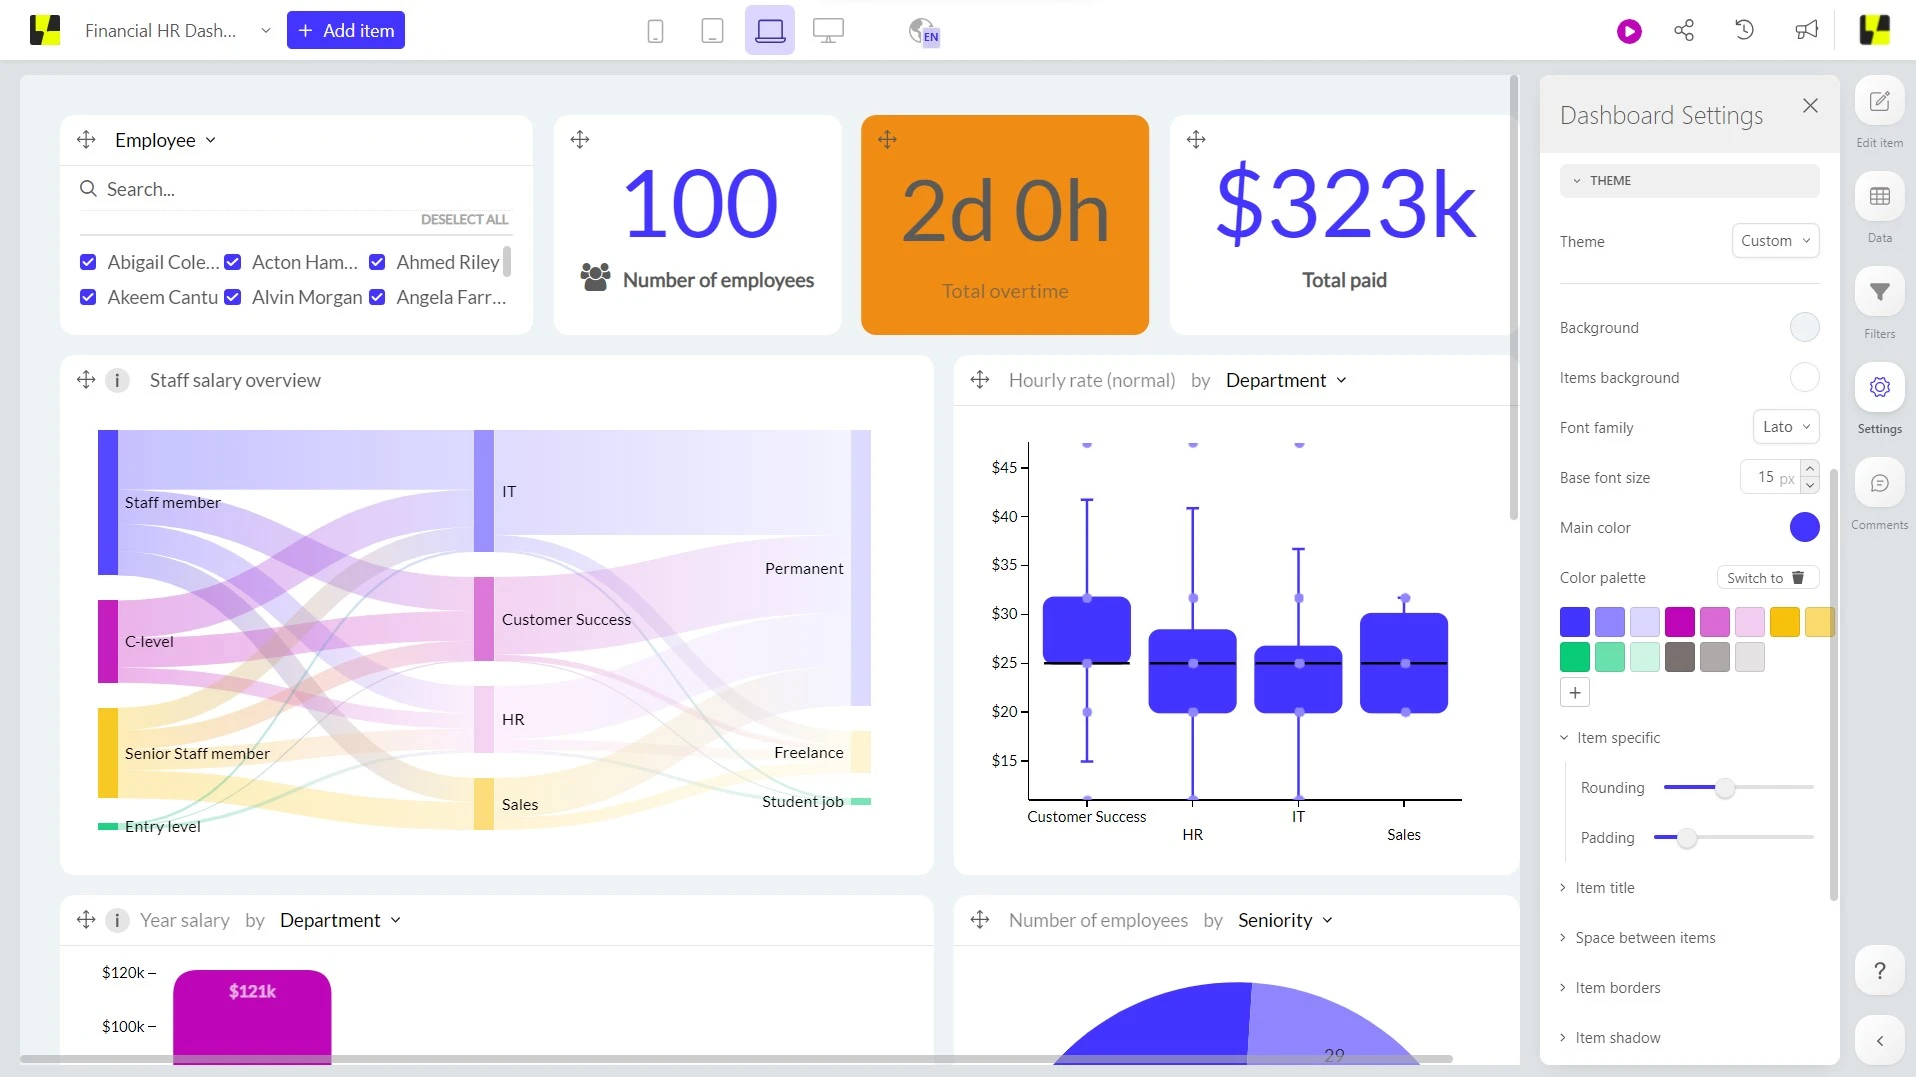Open Year salary Department dropdown
The width and height of the screenshot is (1916, 1077).
tap(340, 920)
